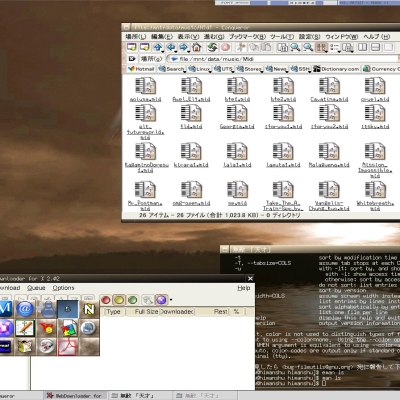
Task: Open the Hotmail bookmark
Action: coord(141,69)
